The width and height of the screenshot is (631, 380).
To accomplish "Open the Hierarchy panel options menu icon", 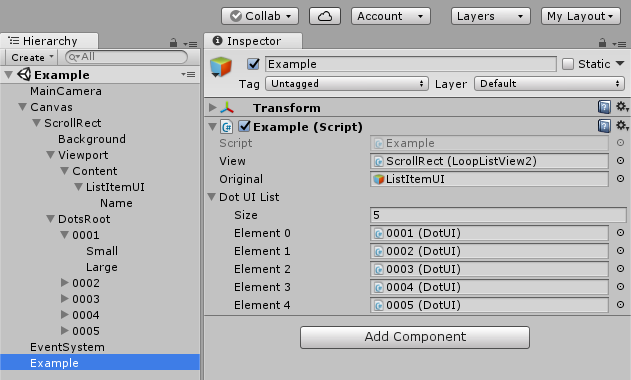I will pyautogui.click(x=190, y=43).
